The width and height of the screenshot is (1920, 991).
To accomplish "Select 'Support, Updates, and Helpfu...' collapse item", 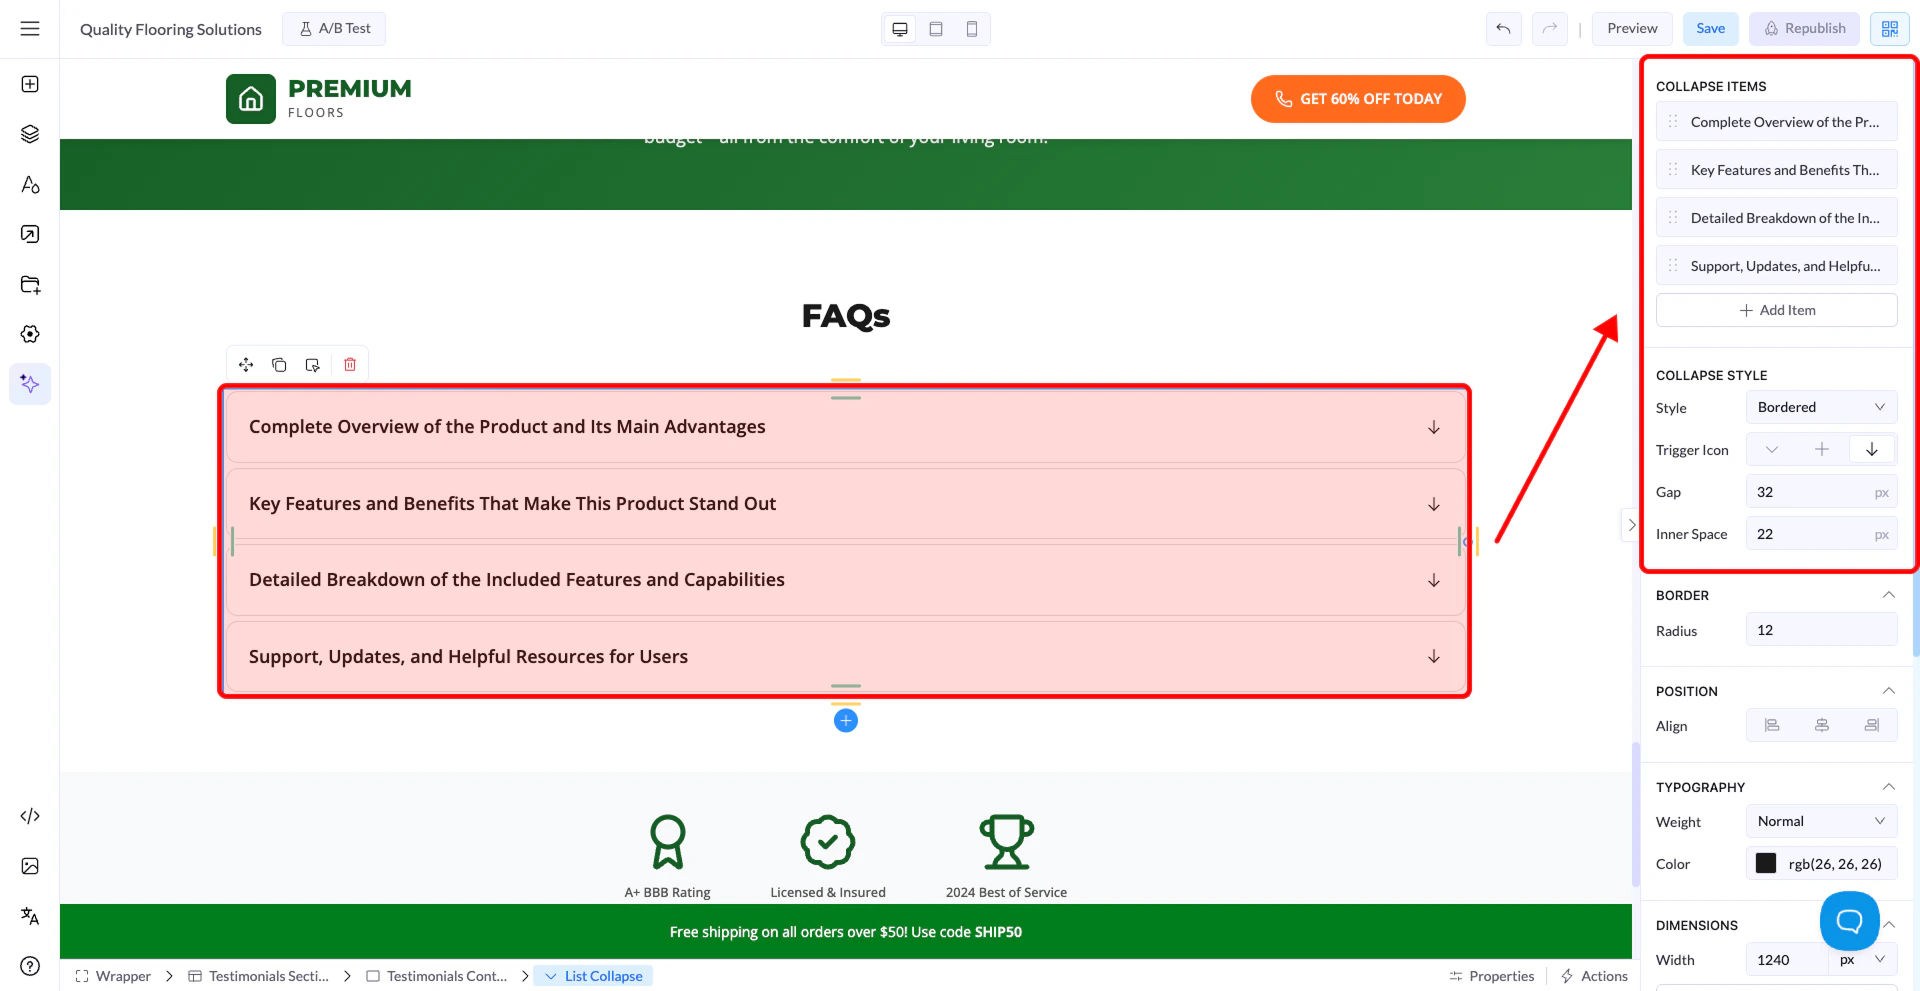I will (x=1776, y=266).
